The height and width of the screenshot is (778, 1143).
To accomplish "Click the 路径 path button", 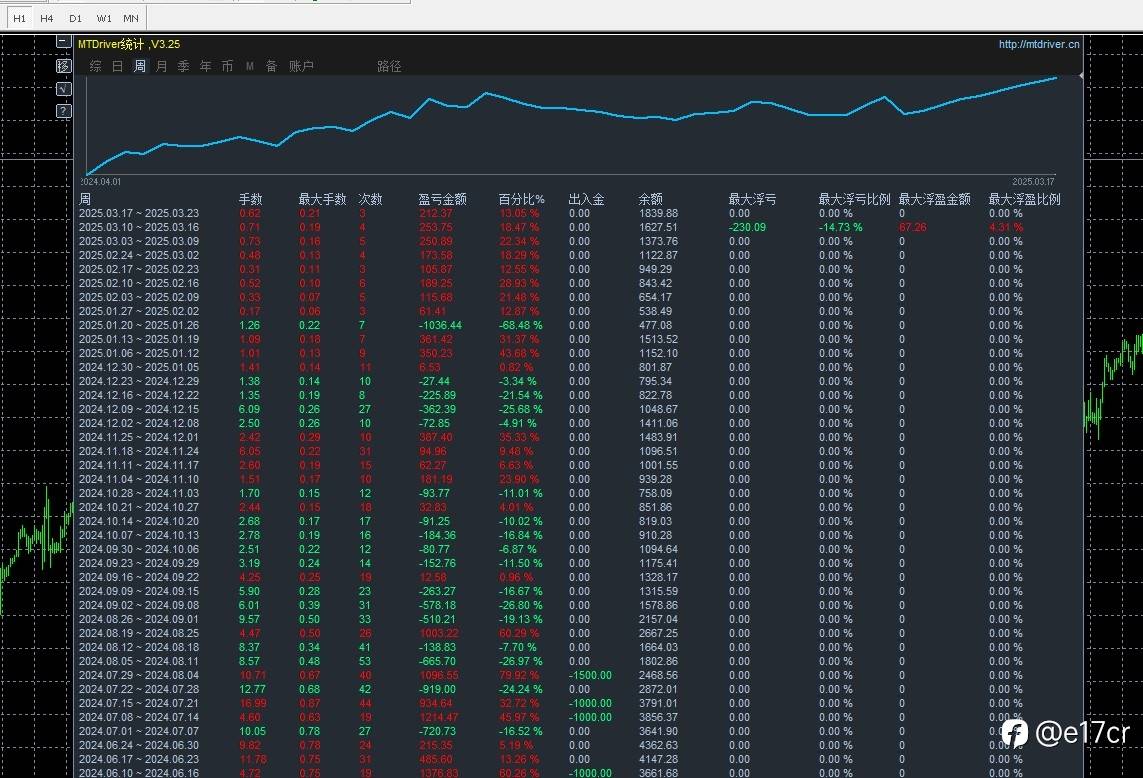I will [389, 66].
